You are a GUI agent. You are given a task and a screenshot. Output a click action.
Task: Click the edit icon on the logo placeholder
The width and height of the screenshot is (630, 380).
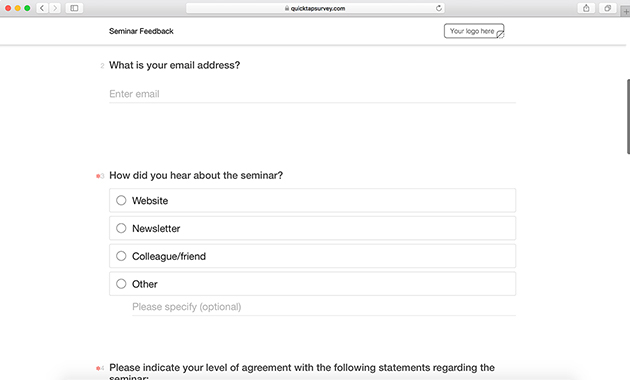point(500,35)
